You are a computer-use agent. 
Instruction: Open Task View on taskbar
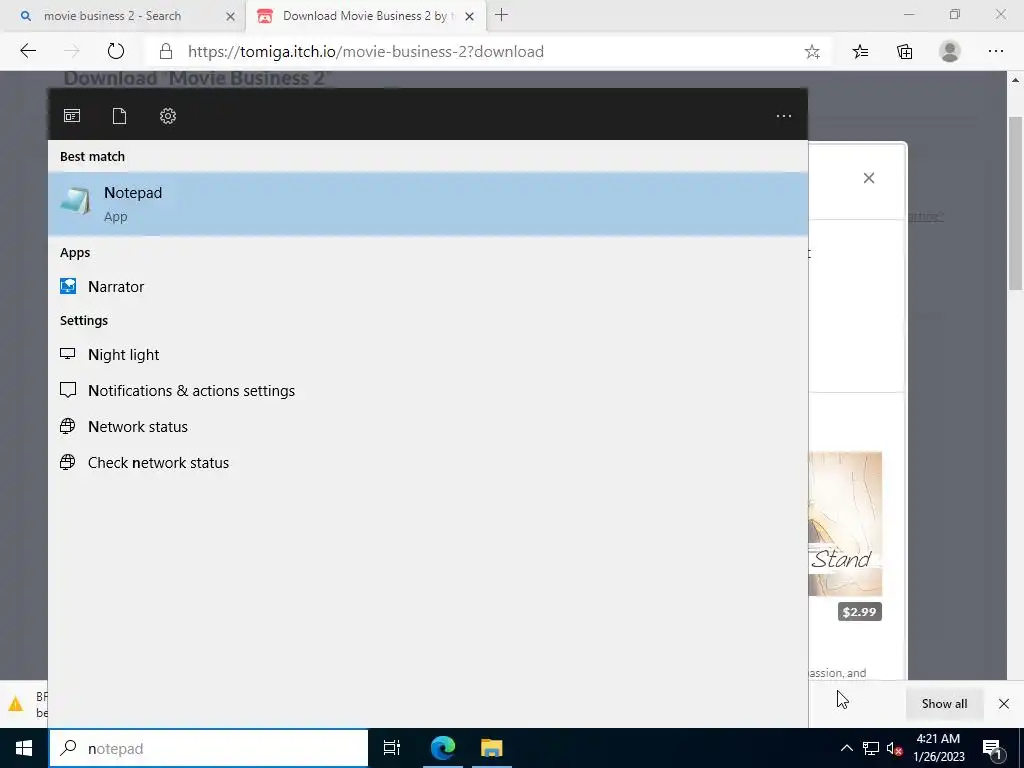coord(392,748)
